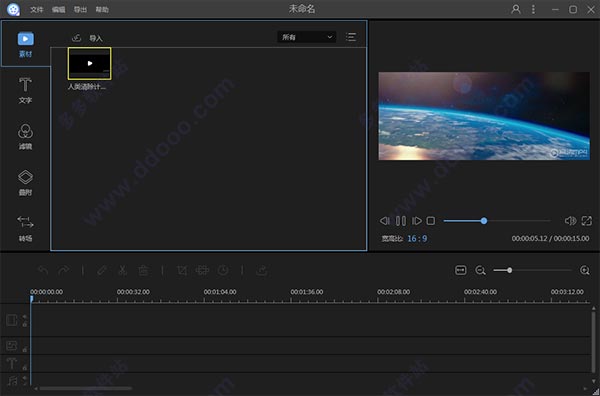Click the 00:01:04.00 ruler mark
Viewport: 600px width, 396px height.
point(220,292)
